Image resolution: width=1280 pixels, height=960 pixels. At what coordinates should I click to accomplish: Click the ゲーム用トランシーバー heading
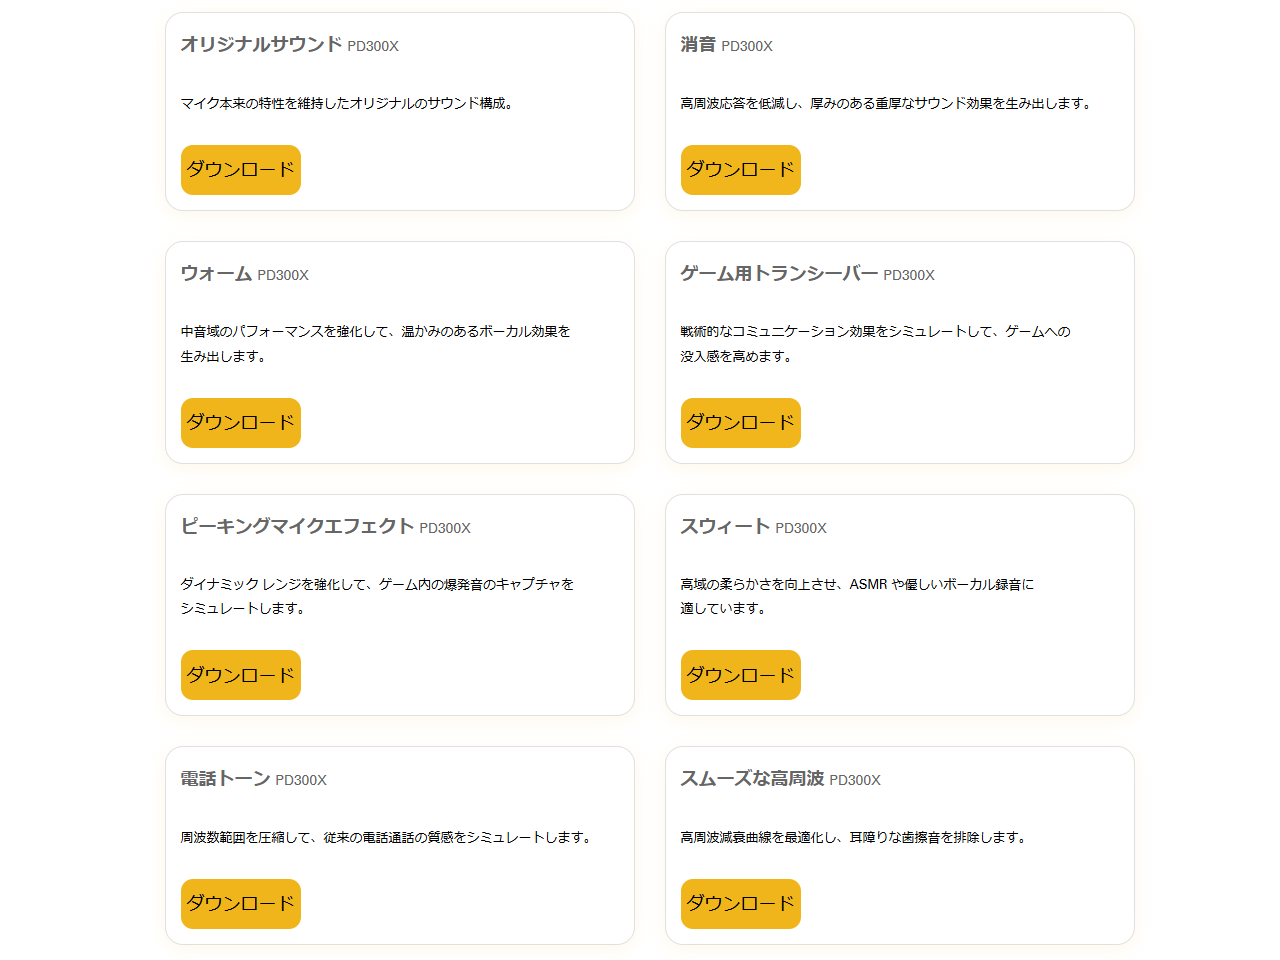click(778, 274)
